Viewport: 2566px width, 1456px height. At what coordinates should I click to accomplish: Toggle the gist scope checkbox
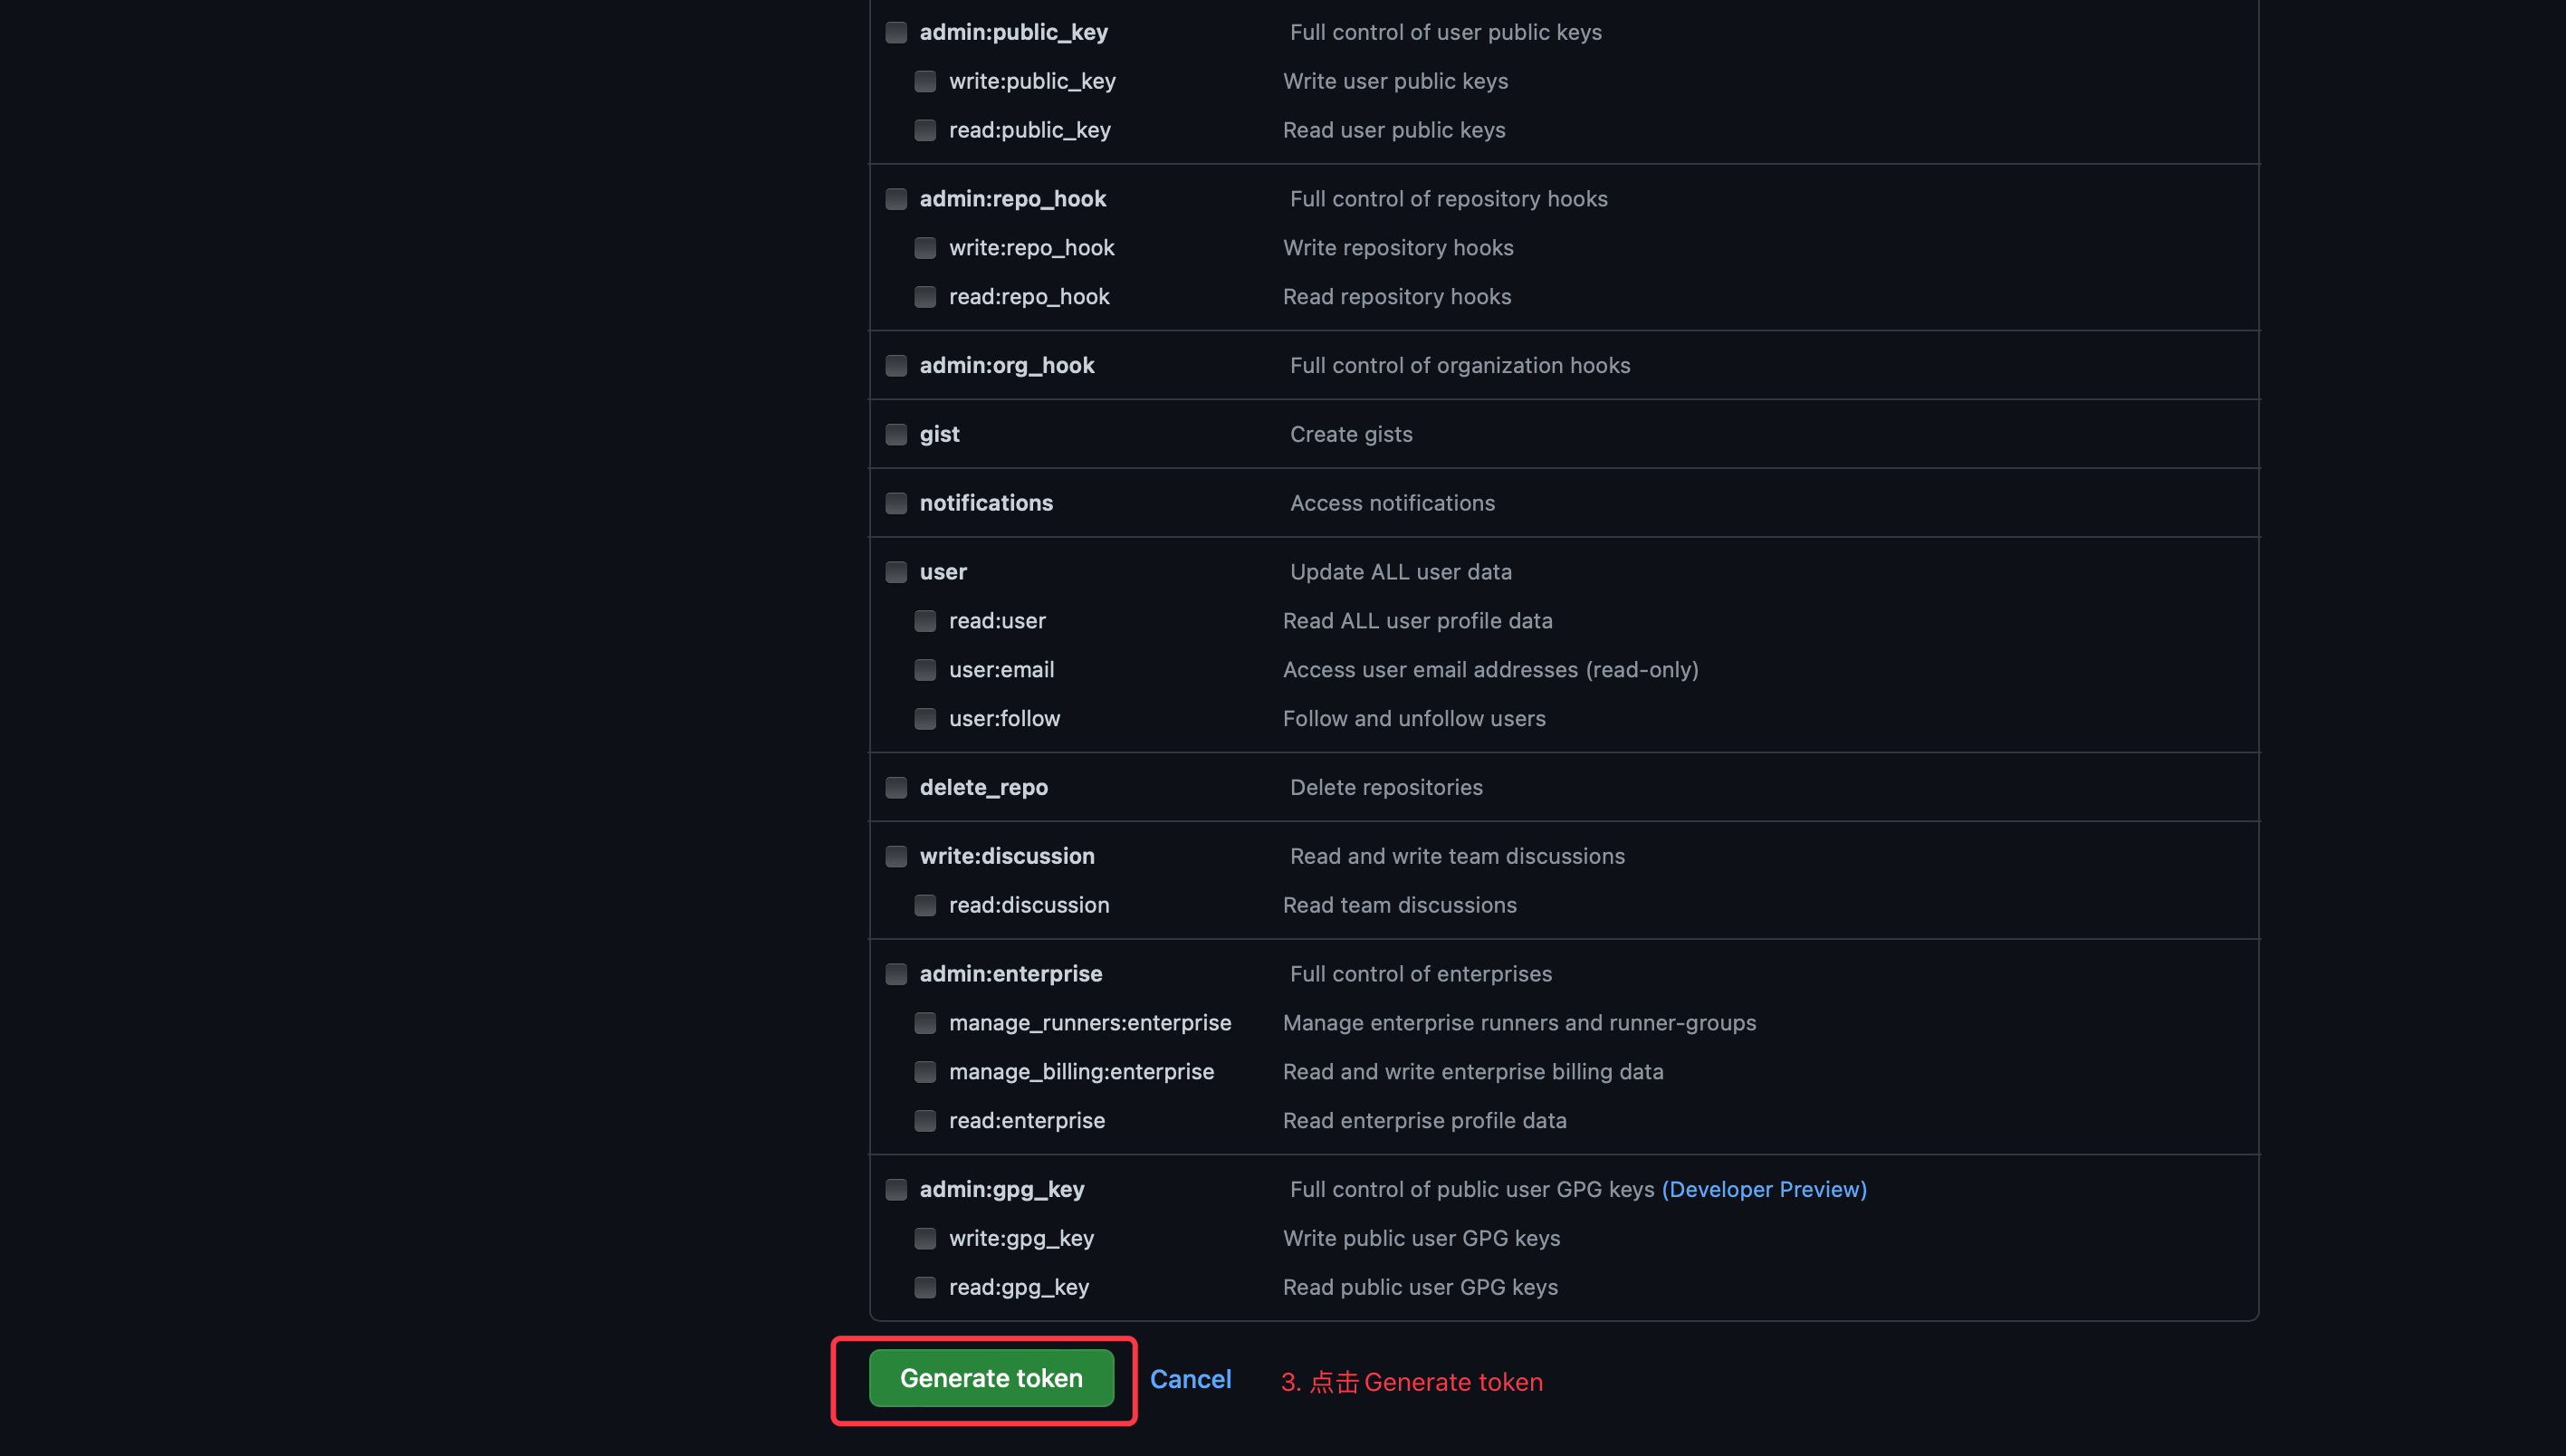coord(896,434)
